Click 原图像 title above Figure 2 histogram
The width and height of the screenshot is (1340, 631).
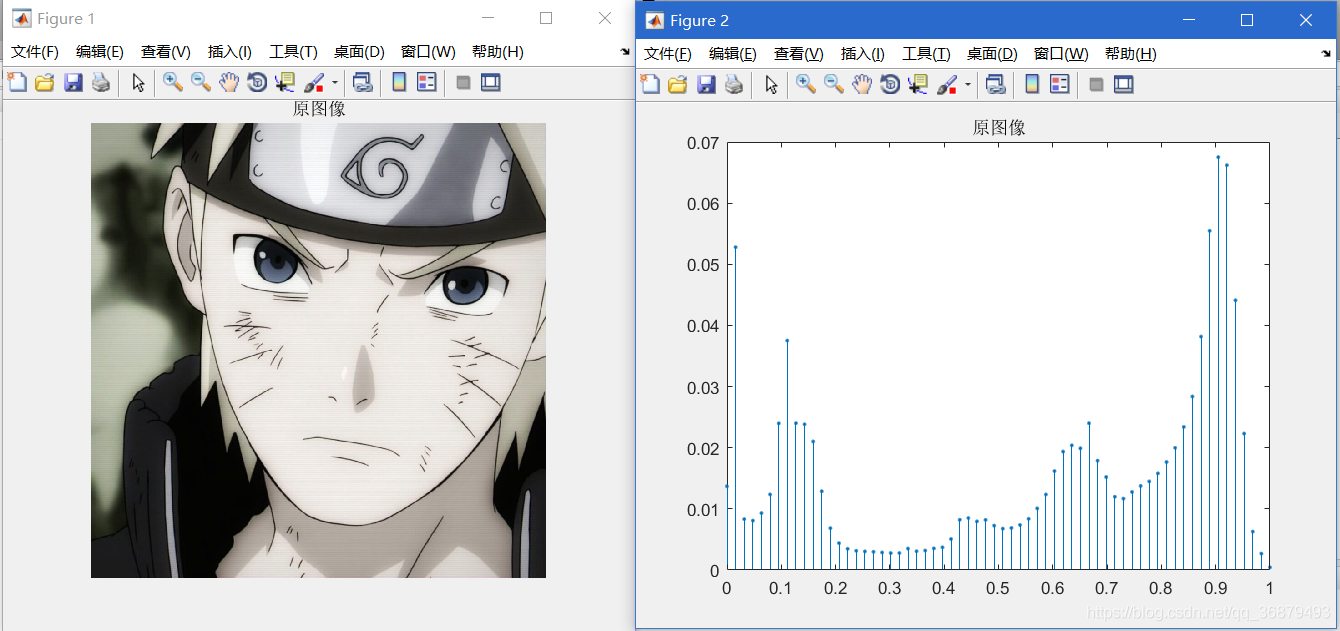point(999,128)
